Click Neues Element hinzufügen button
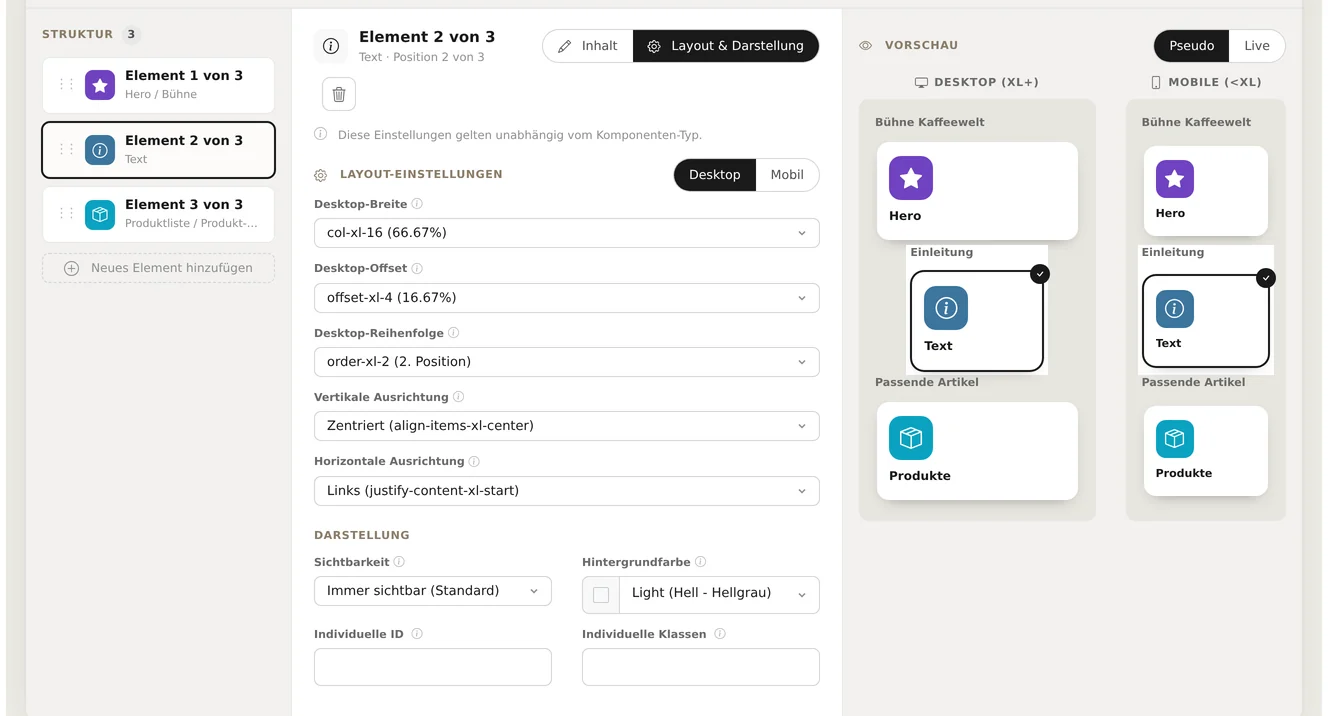1328x716 pixels. point(158,268)
